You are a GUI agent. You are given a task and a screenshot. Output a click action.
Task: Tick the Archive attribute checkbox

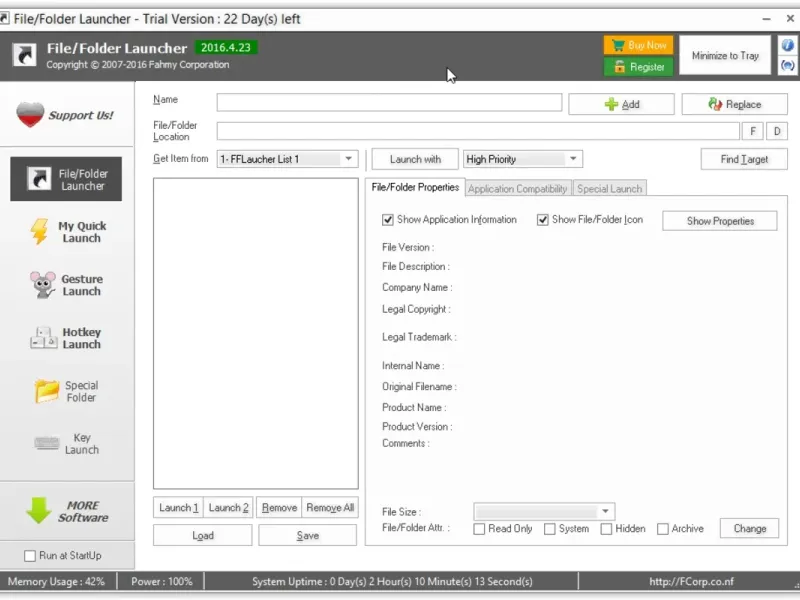pyautogui.click(x=663, y=529)
